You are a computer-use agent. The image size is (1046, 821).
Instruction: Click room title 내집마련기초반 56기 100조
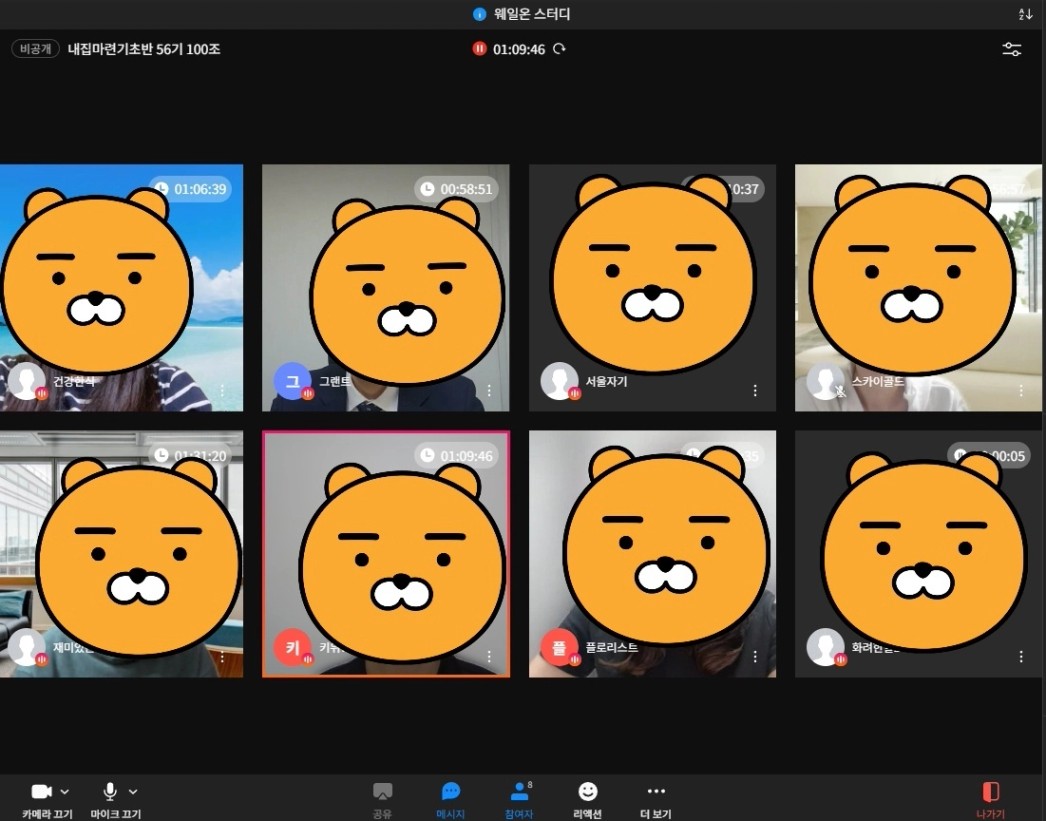pyautogui.click(x=144, y=49)
